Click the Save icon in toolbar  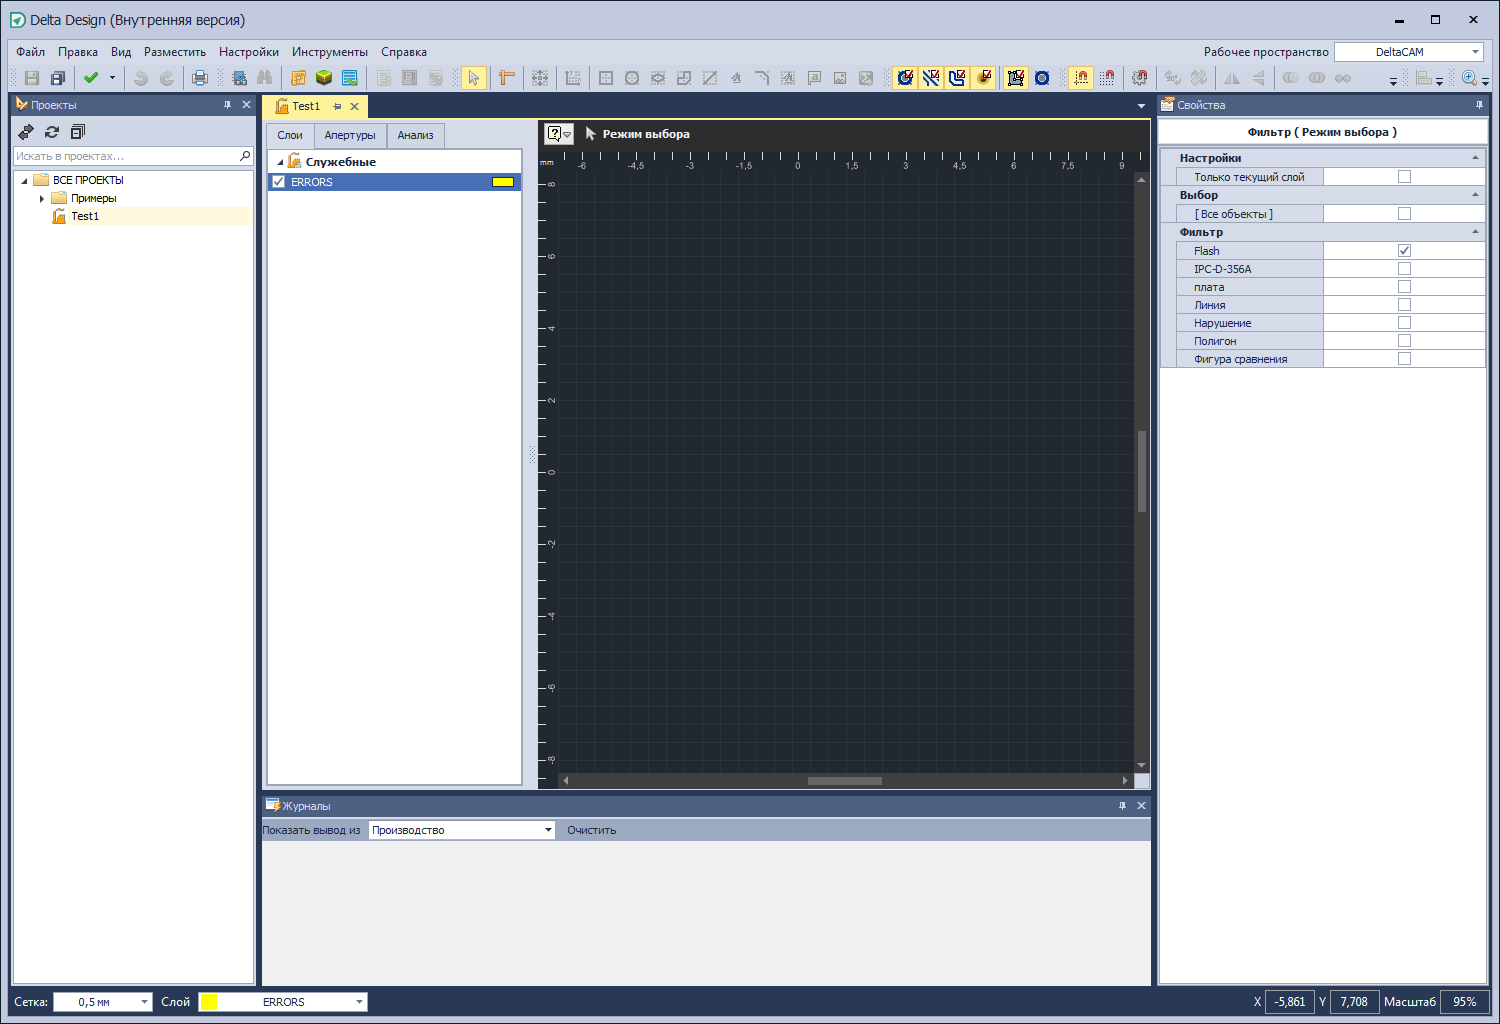tap(32, 78)
